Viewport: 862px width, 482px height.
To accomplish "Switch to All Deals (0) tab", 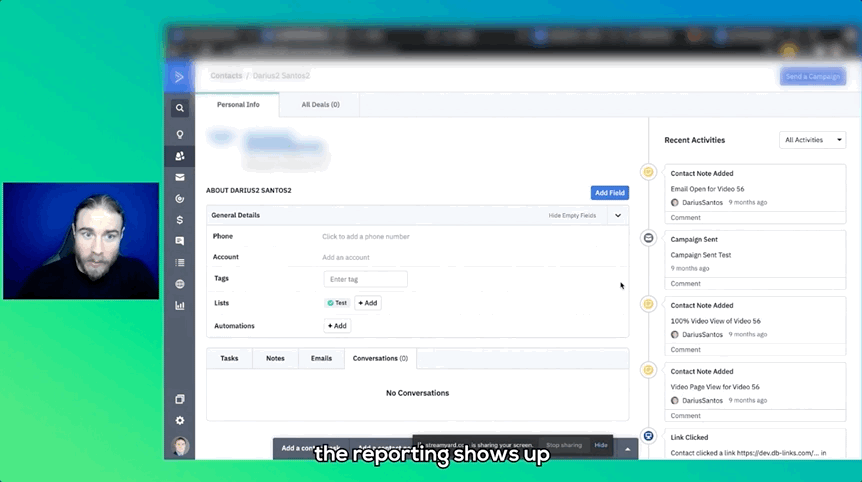I will 321,104.
